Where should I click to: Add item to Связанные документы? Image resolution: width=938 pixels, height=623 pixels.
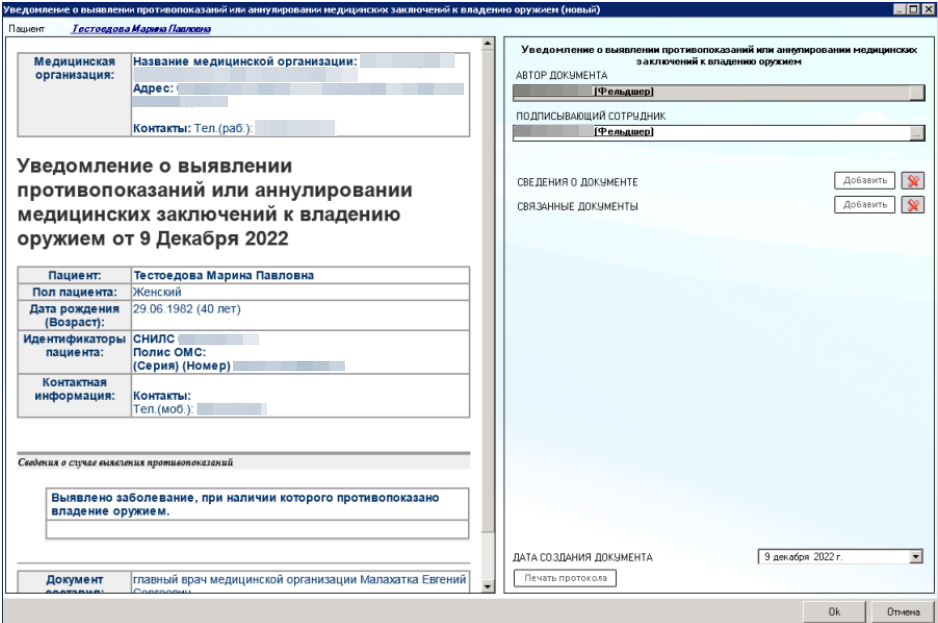coord(864,205)
